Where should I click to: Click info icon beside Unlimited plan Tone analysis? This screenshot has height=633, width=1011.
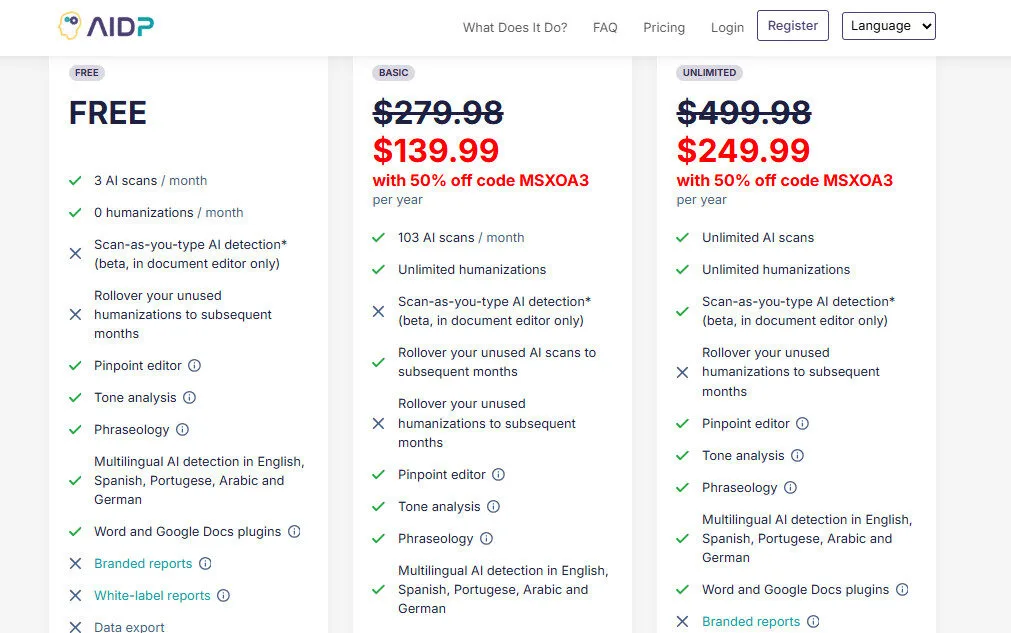point(798,456)
